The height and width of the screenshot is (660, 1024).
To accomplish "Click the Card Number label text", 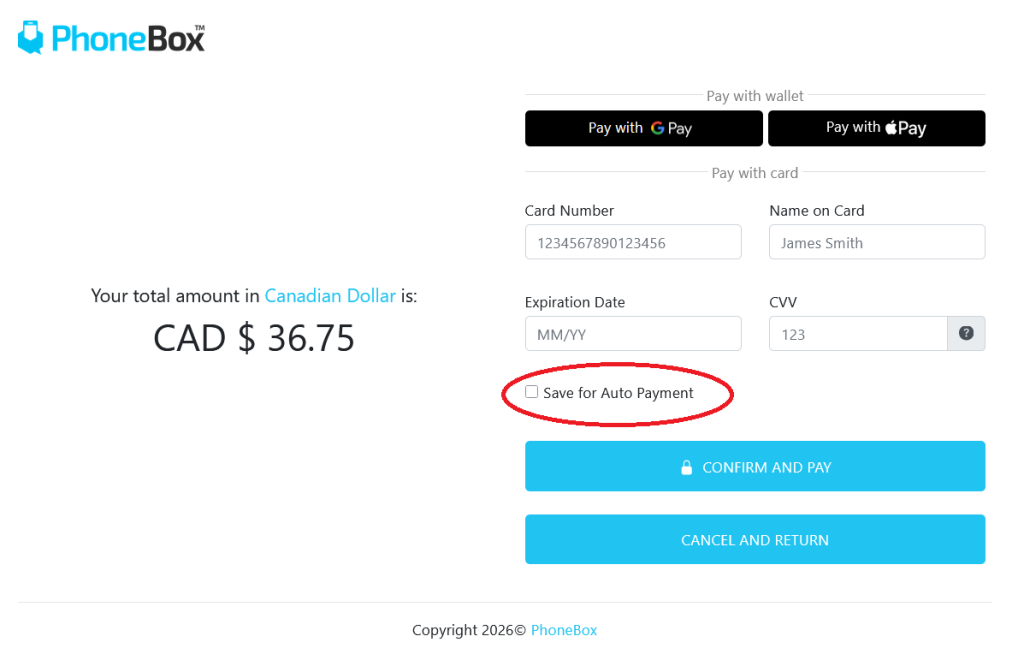I will pyautogui.click(x=569, y=211).
